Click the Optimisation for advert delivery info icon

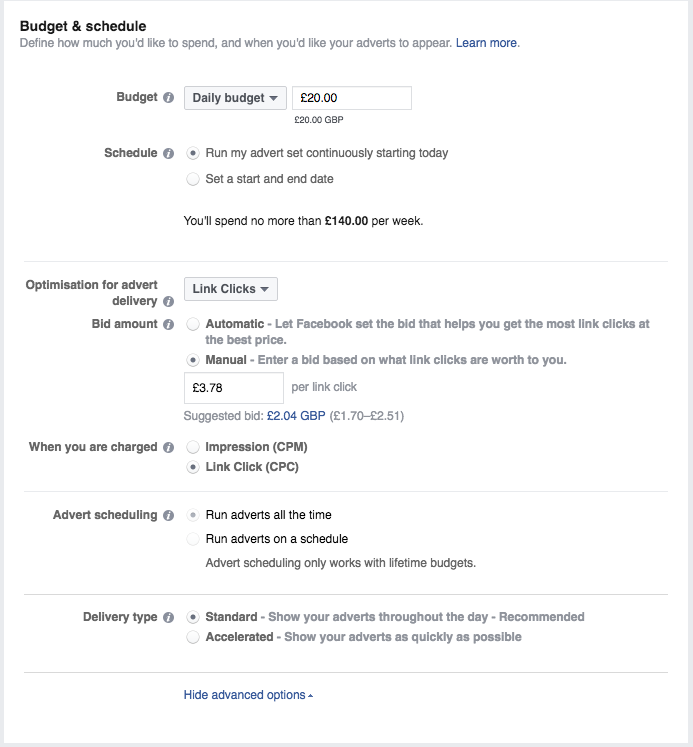(168, 301)
